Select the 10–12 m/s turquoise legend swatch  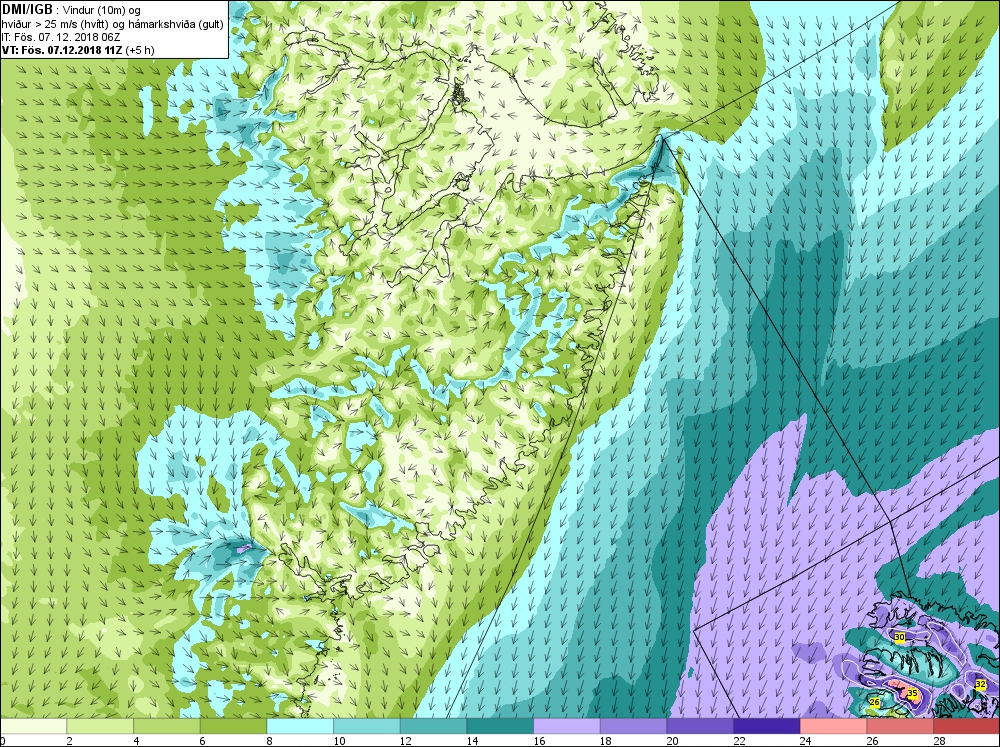[367, 726]
